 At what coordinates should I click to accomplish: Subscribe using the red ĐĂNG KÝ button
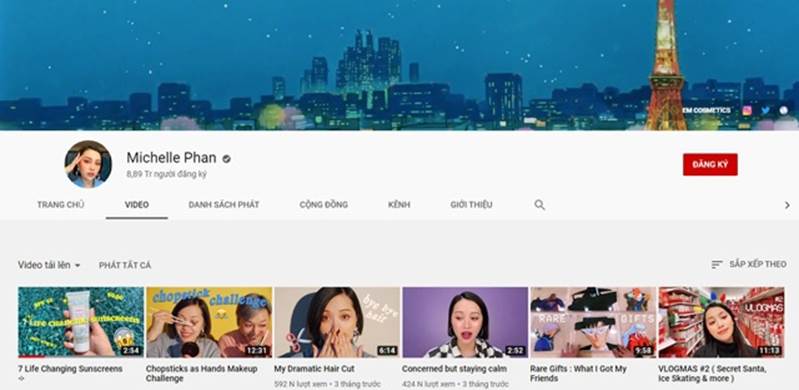pyautogui.click(x=710, y=165)
